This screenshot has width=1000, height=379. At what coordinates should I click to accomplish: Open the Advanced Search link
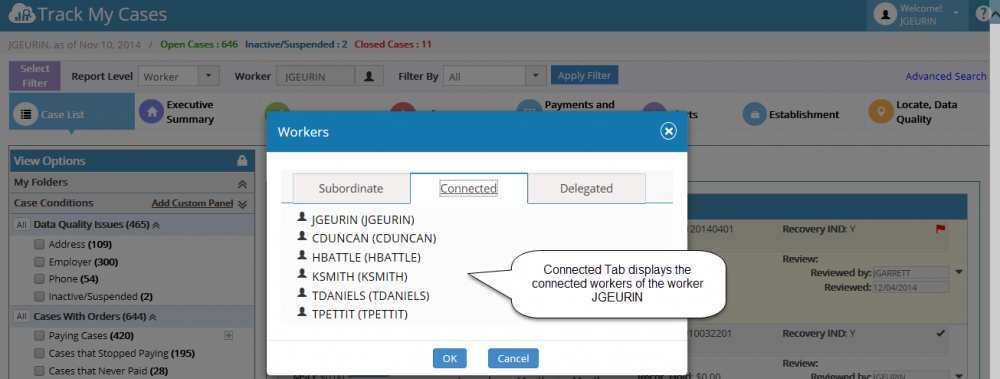click(946, 76)
